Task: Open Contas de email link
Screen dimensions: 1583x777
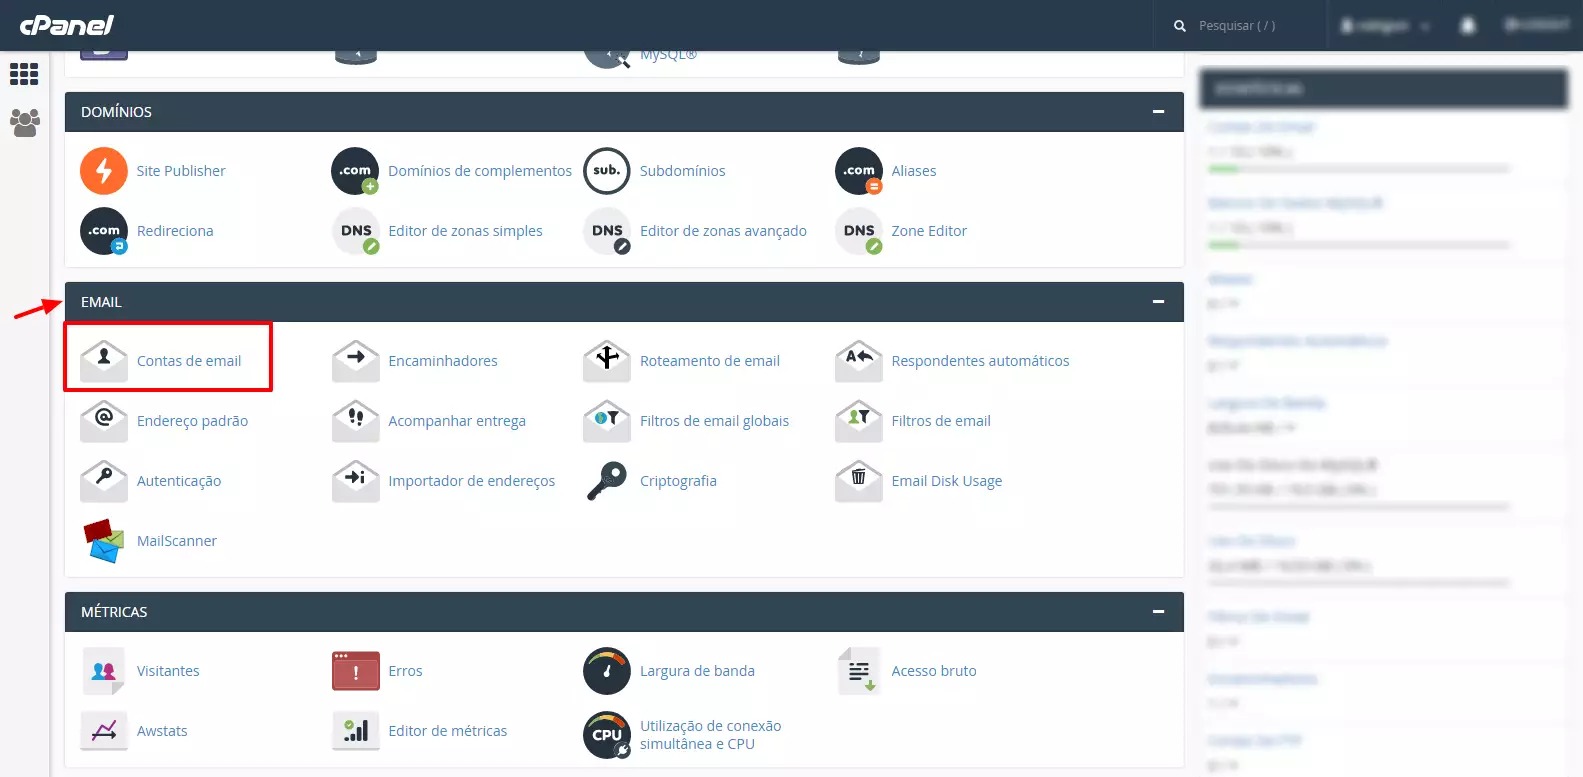Action: [189, 361]
